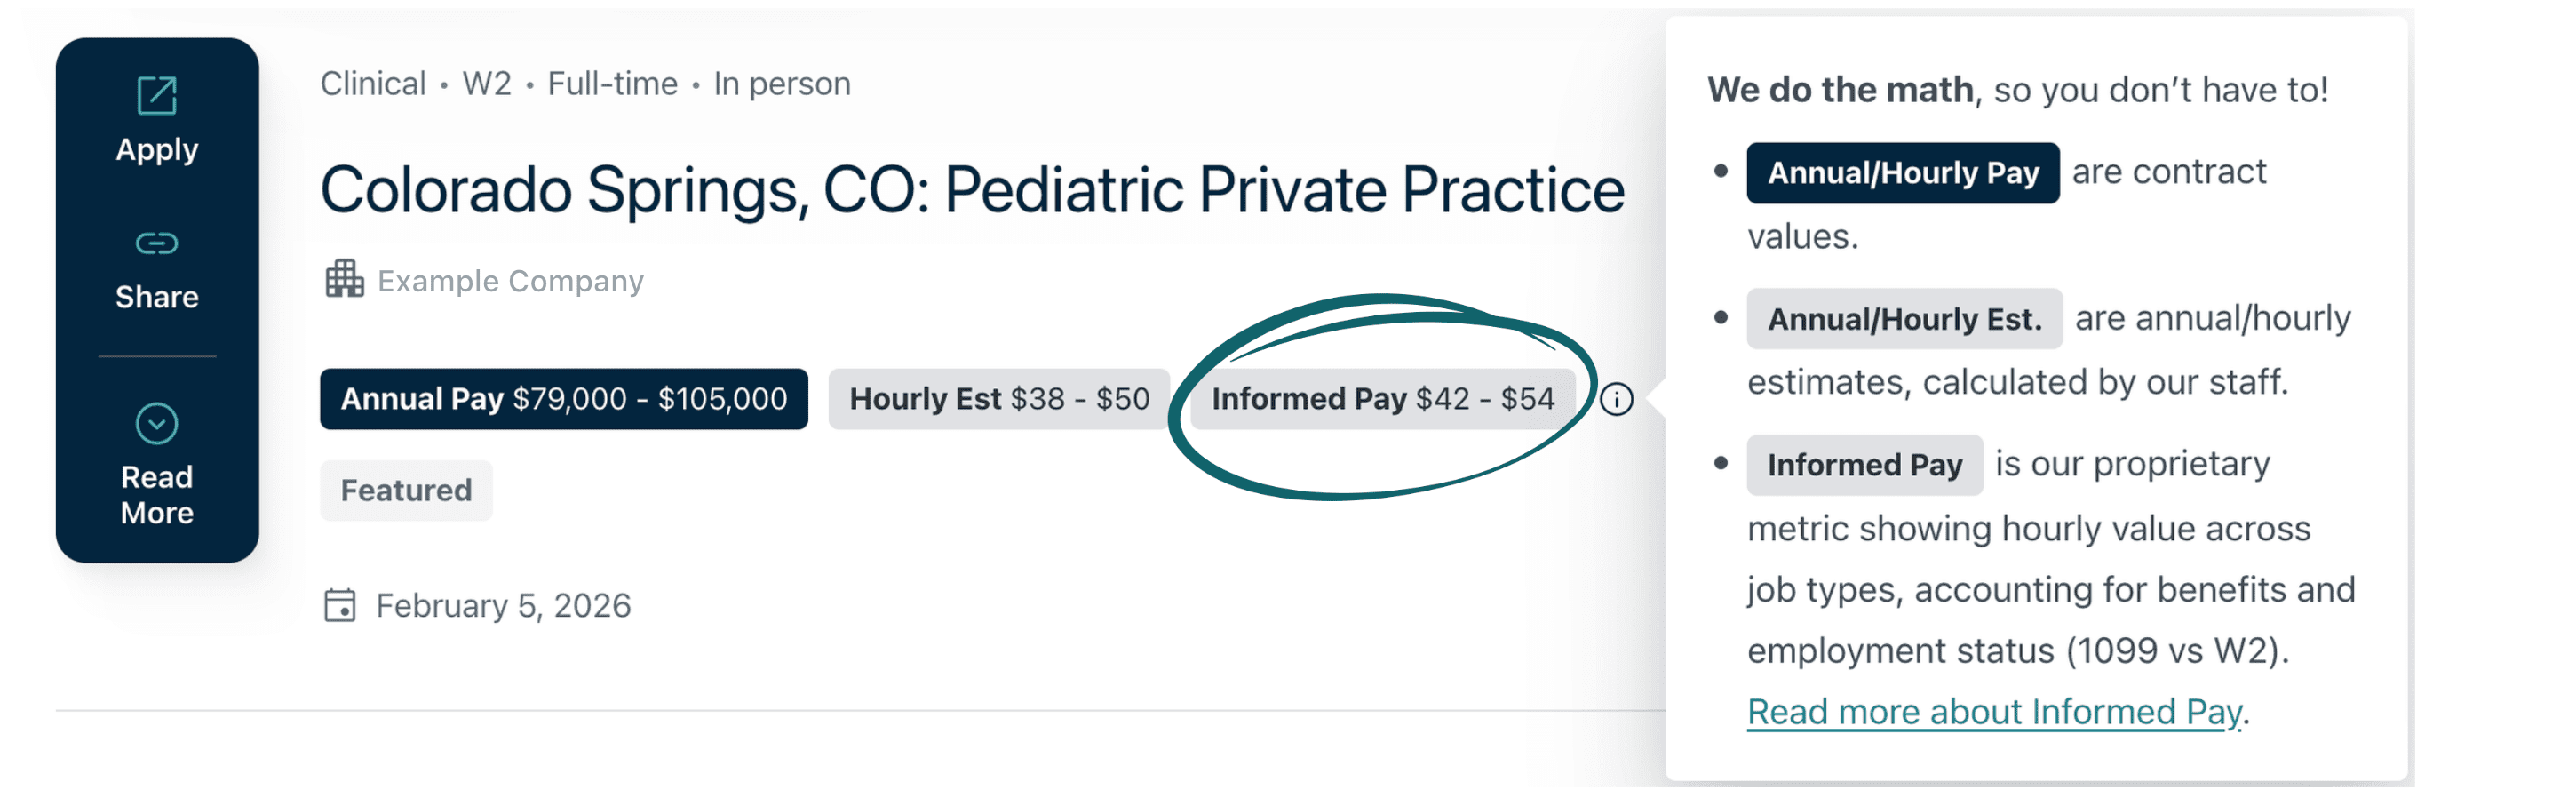
Task: Click the Featured tag
Action: pos(406,490)
